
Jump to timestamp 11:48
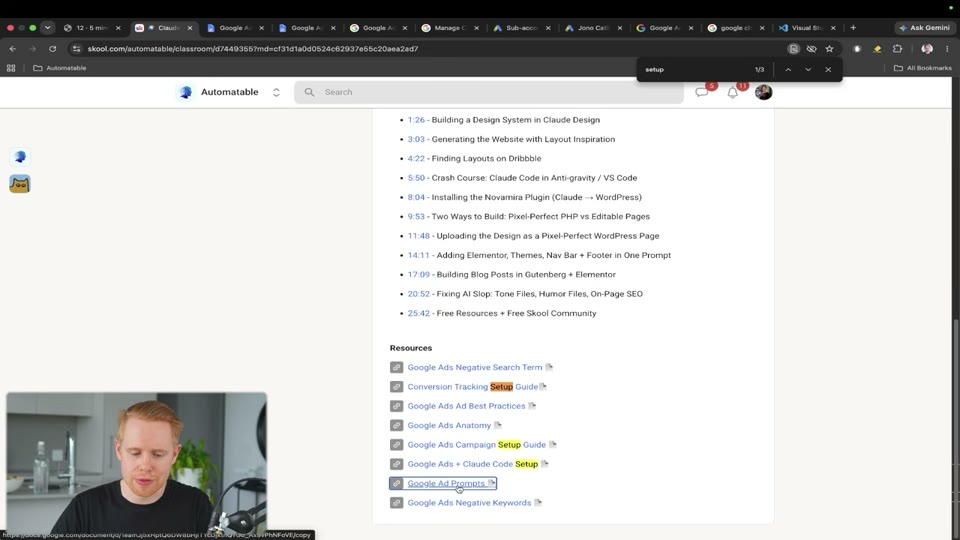coord(418,236)
